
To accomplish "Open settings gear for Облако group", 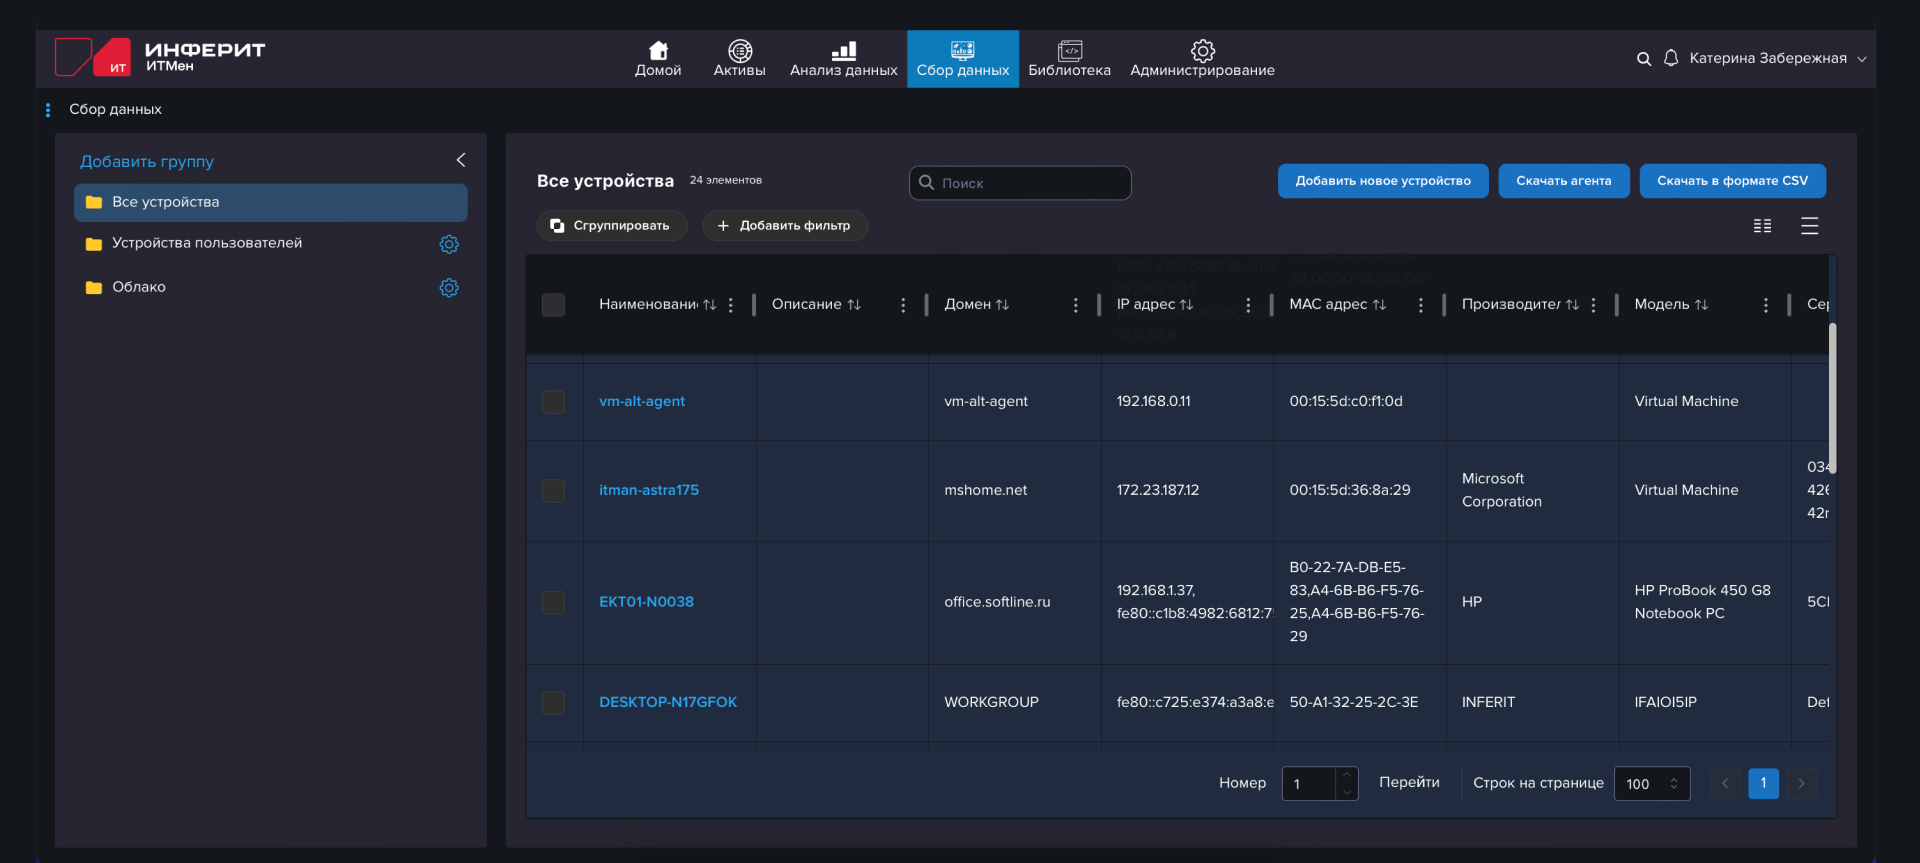I will tap(449, 288).
